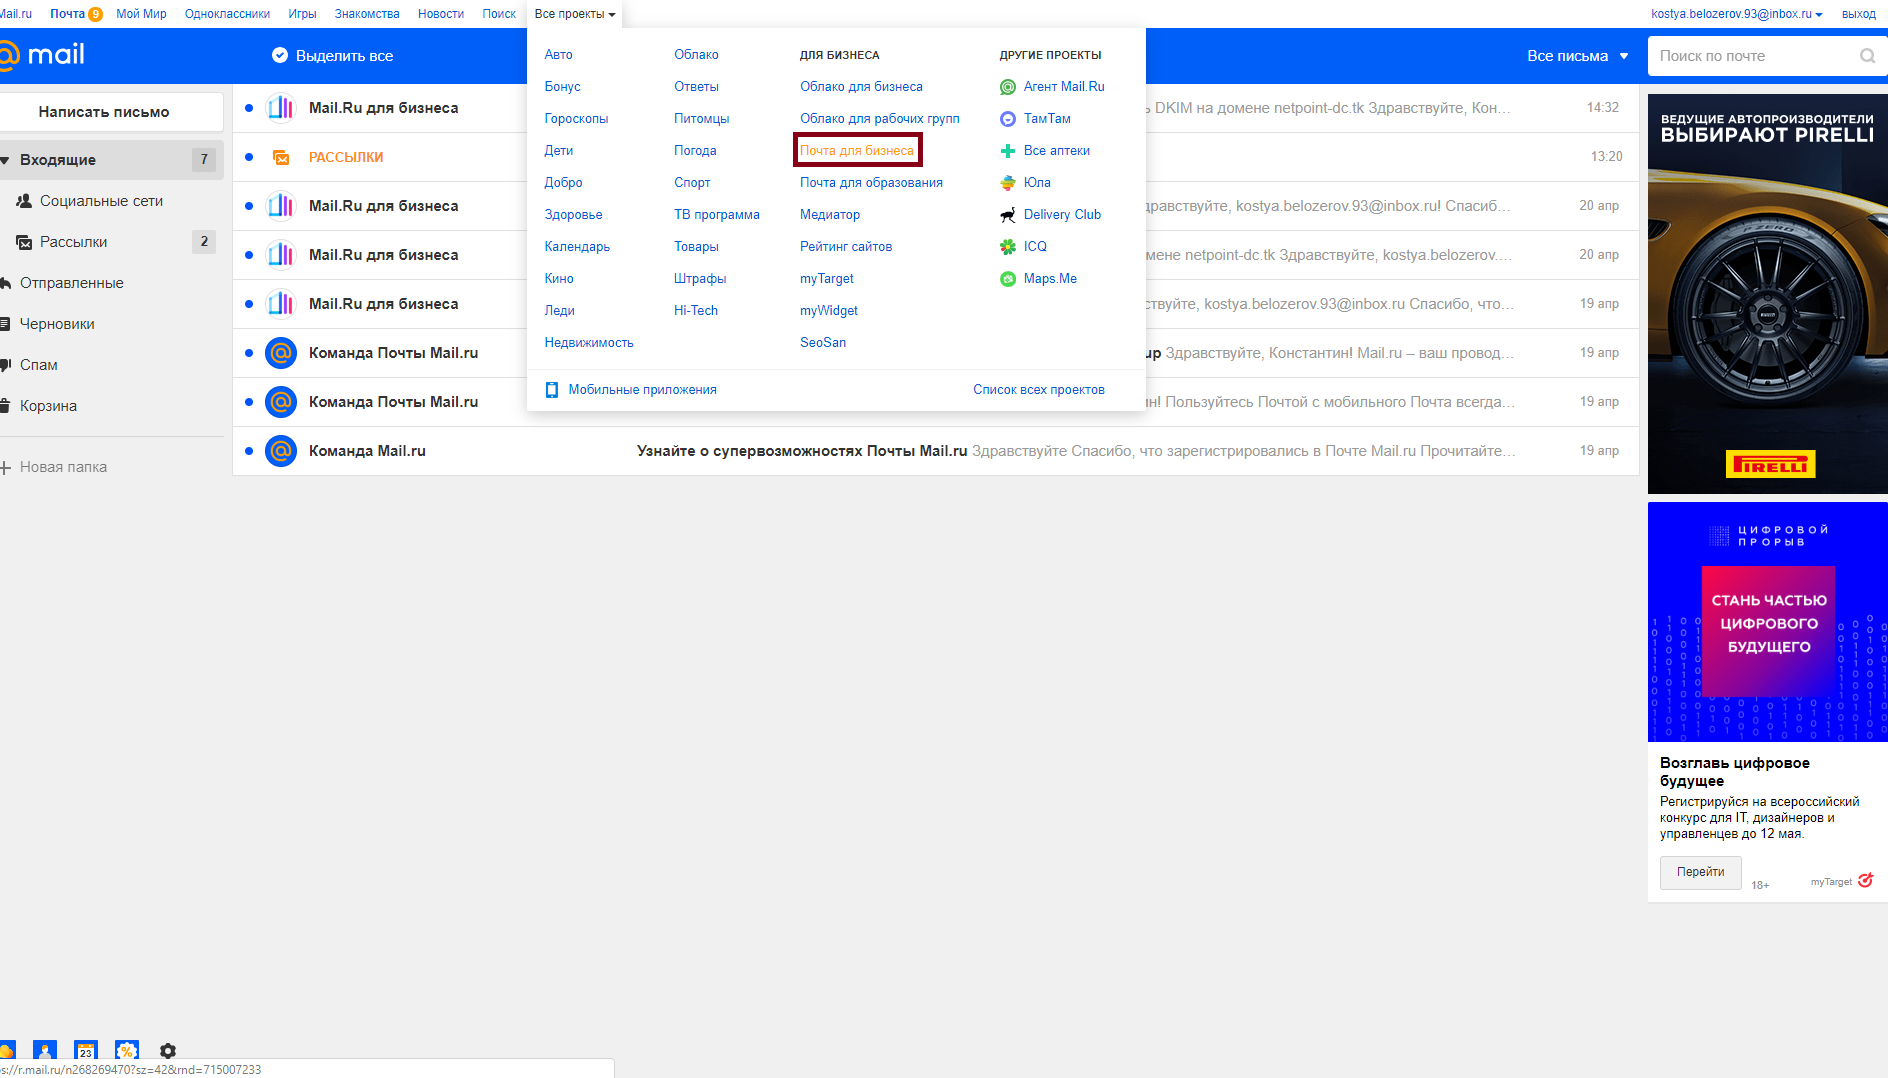Screen dimensions: 1888x1078
Task: Click the выход logout link
Action: 1859,14
